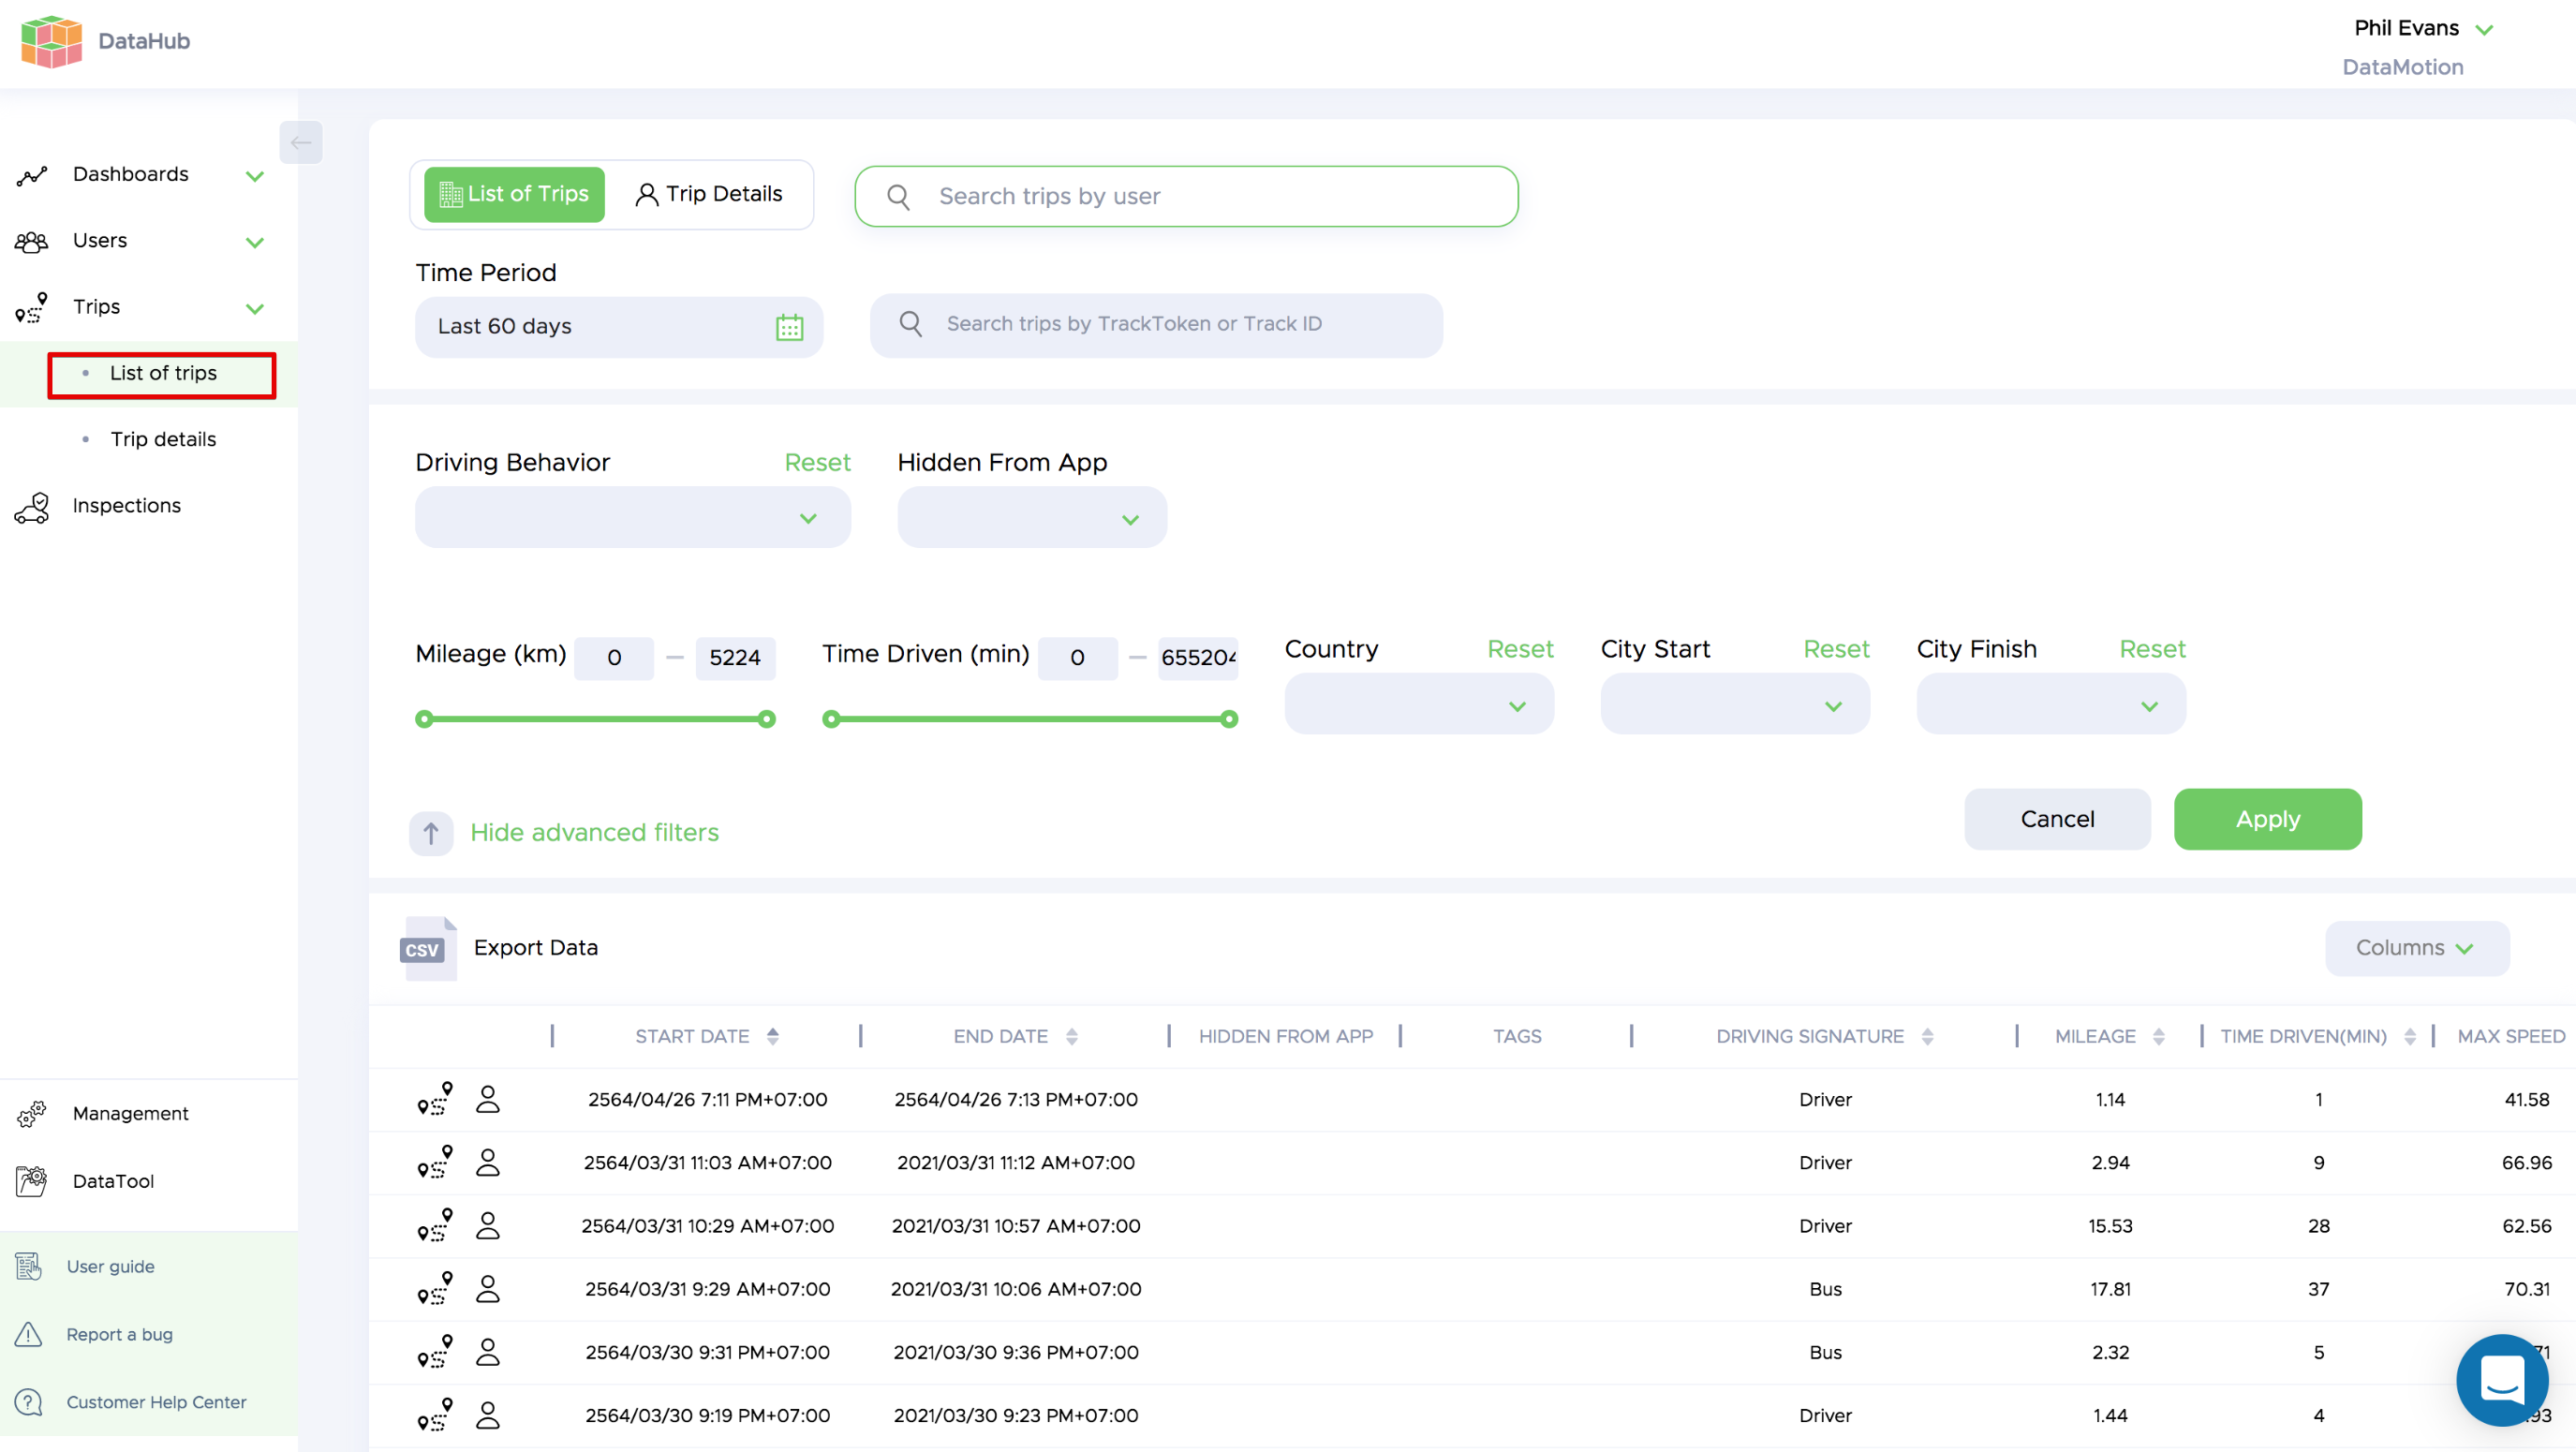Click the Cancel button

(2057, 819)
